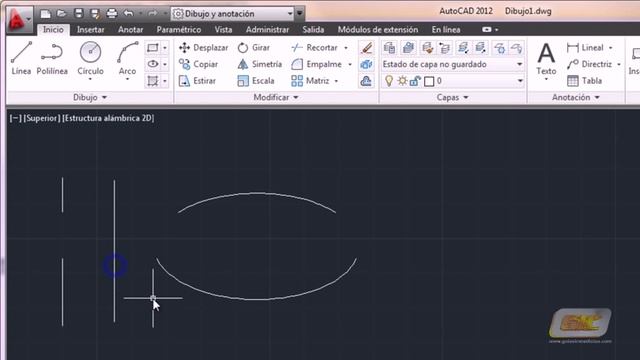Click the Offset icon in Modificar panel
Screen dimensions: 640x360
tap(366, 81)
